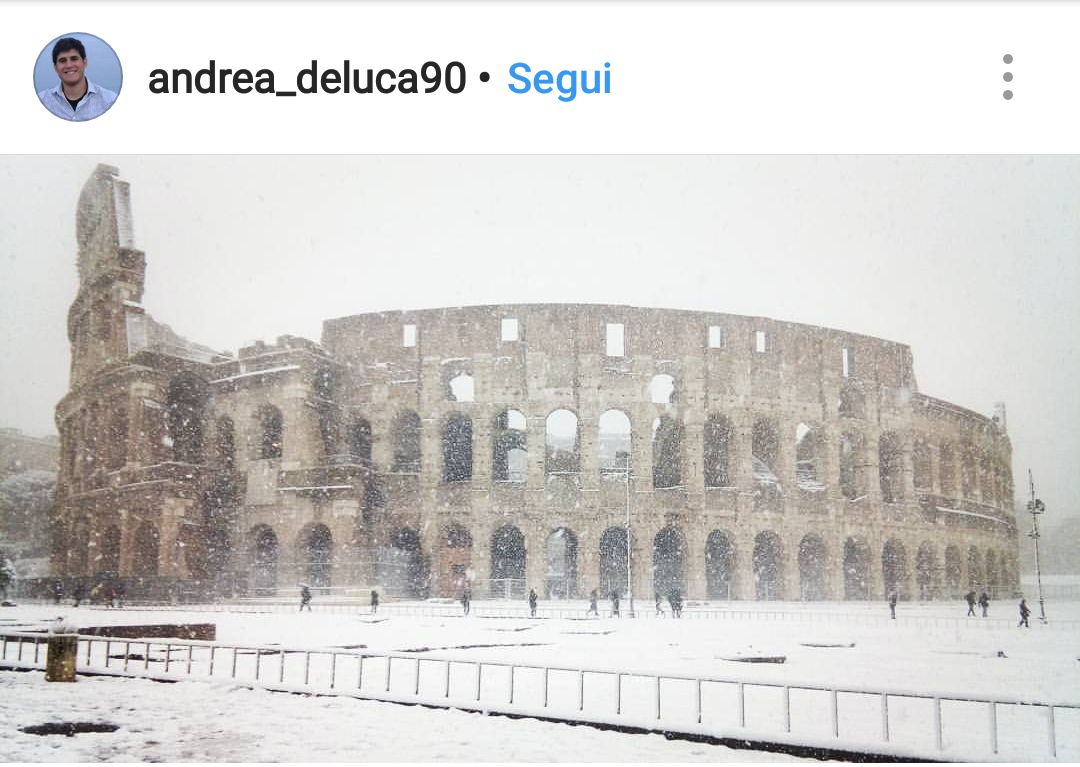Tap the person holding an umbrella
Viewport: 1080px width, 767px height.
(305, 597)
